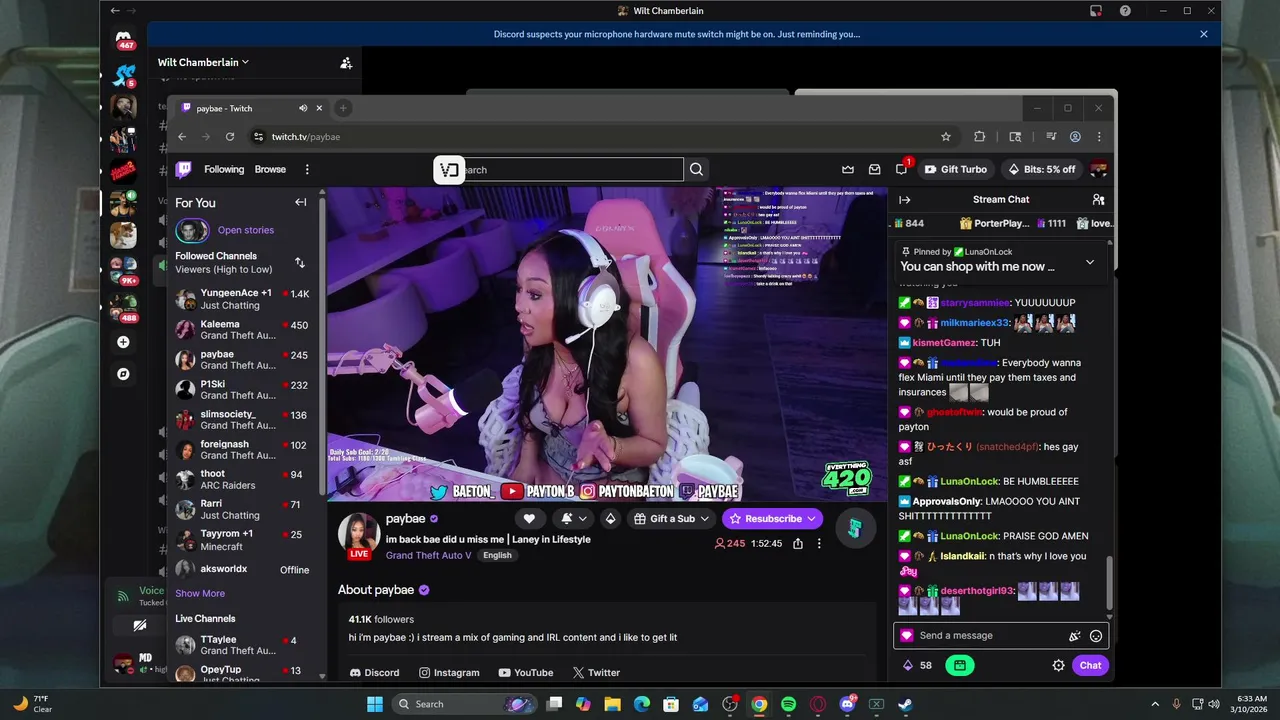Open the Twitch home logo
The image size is (1280, 720).
tap(183, 169)
